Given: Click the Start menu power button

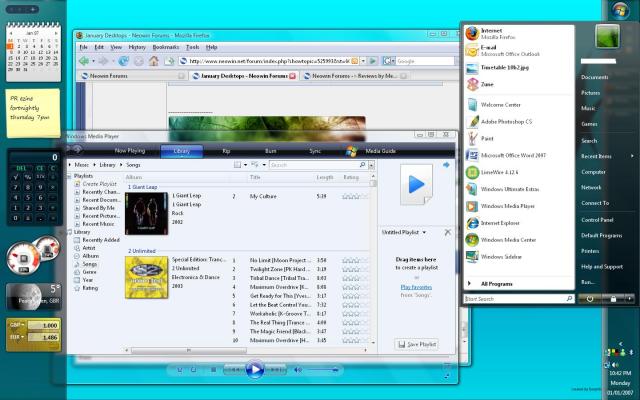Looking at the screenshot, I should pyautogui.click(x=589, y=299).
